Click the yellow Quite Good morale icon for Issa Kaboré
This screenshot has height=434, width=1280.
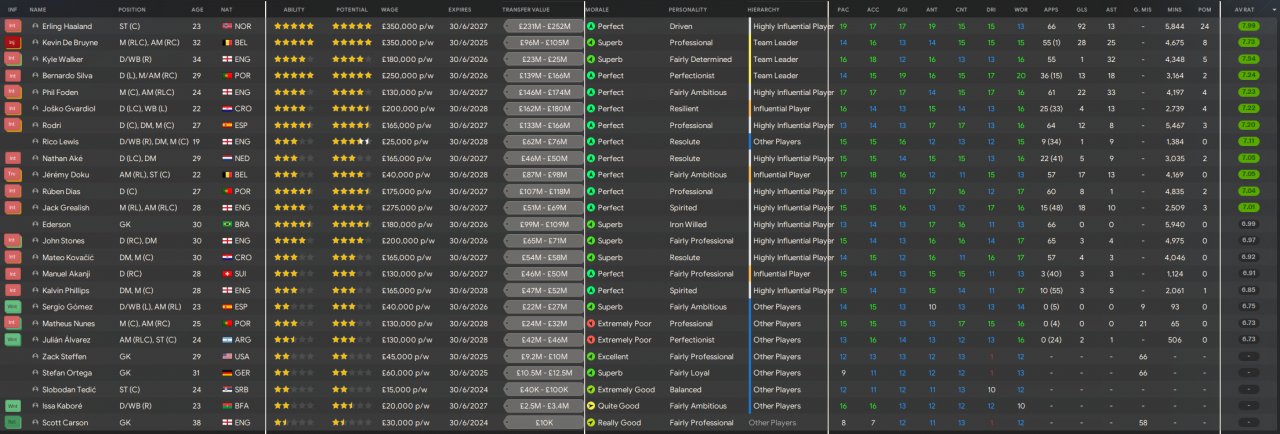591,406
